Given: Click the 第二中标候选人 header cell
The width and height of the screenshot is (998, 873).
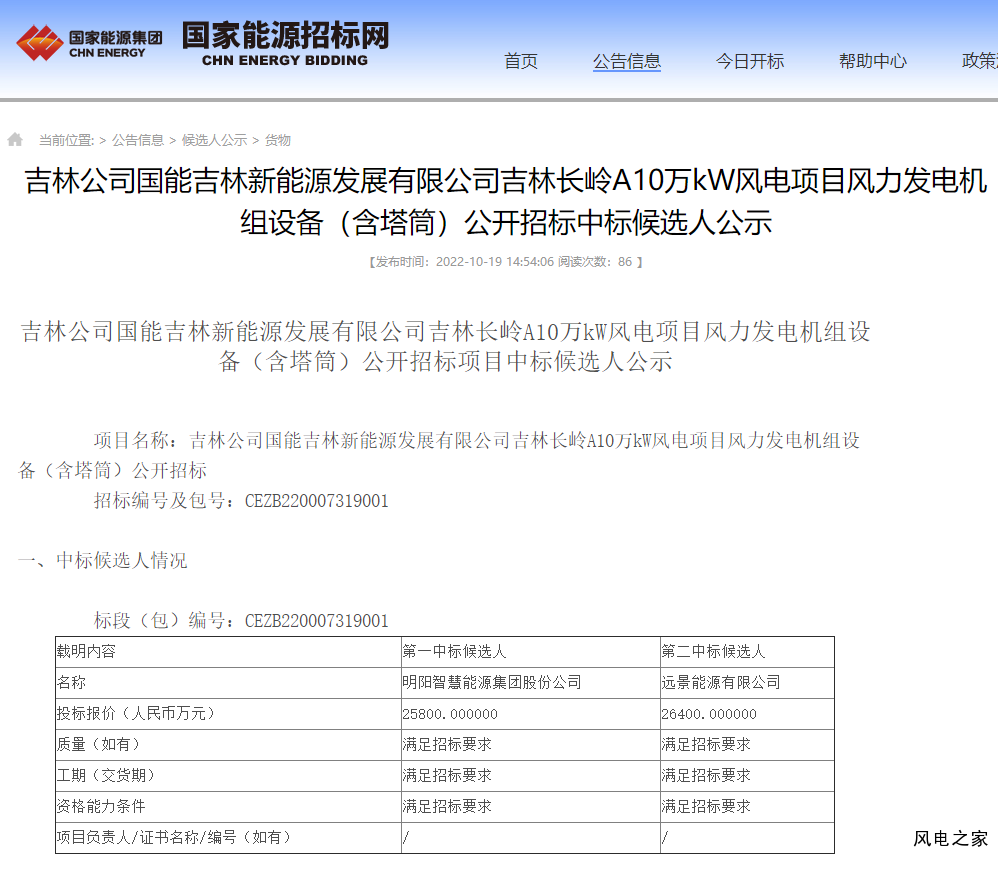Looking at the screenshot, I should click(747, 652).
